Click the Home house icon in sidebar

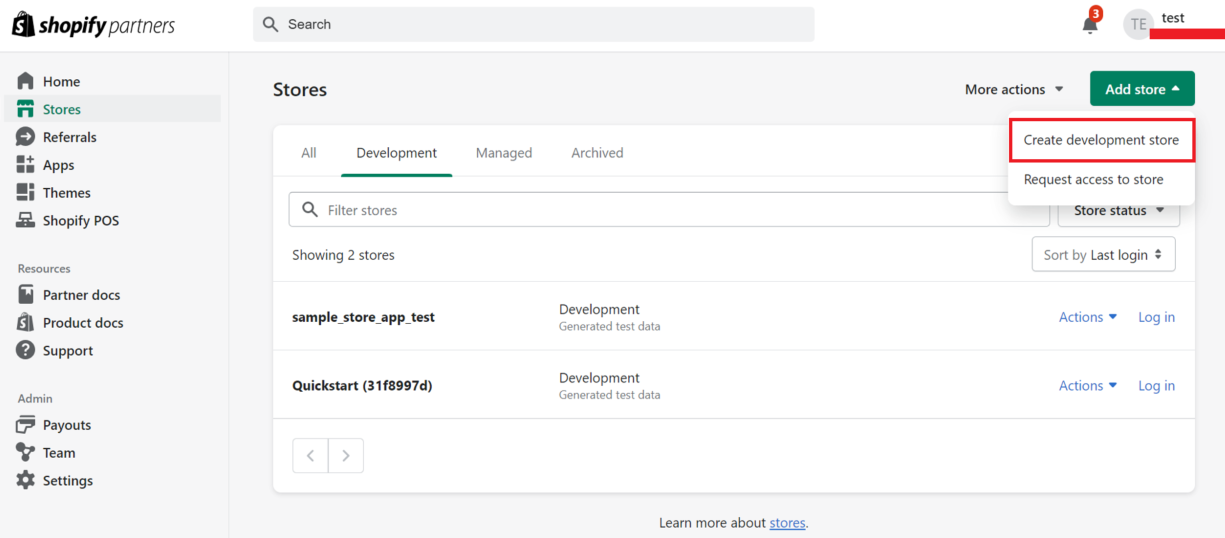25,81
